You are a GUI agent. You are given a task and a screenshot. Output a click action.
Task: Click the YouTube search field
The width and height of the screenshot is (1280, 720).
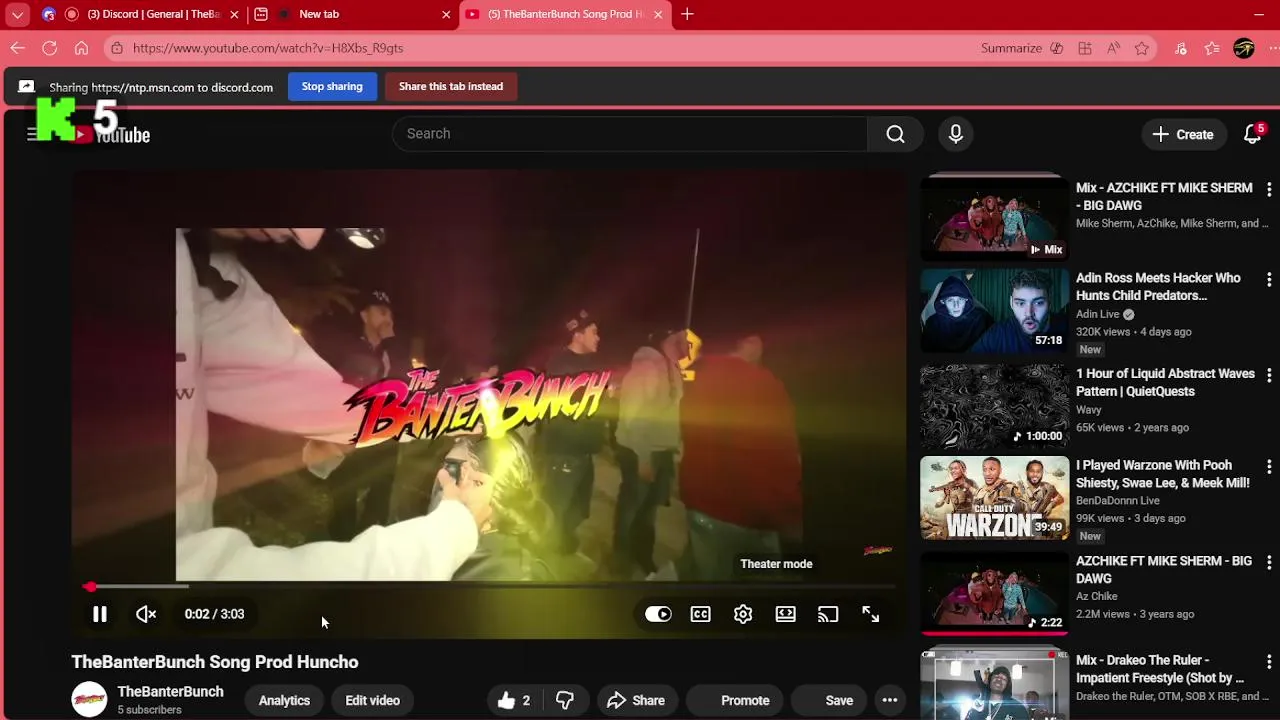pos(630,134)
